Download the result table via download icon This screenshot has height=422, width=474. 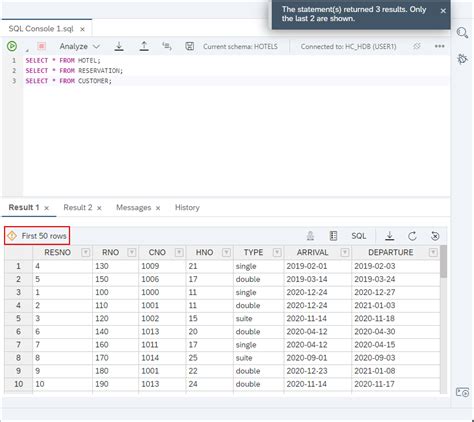(390, 236)
